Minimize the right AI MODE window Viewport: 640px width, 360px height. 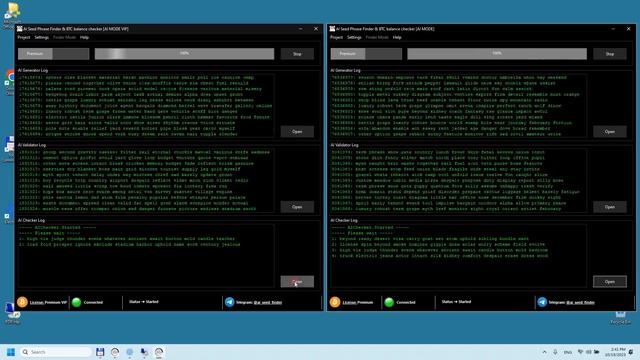click(613, 29)
